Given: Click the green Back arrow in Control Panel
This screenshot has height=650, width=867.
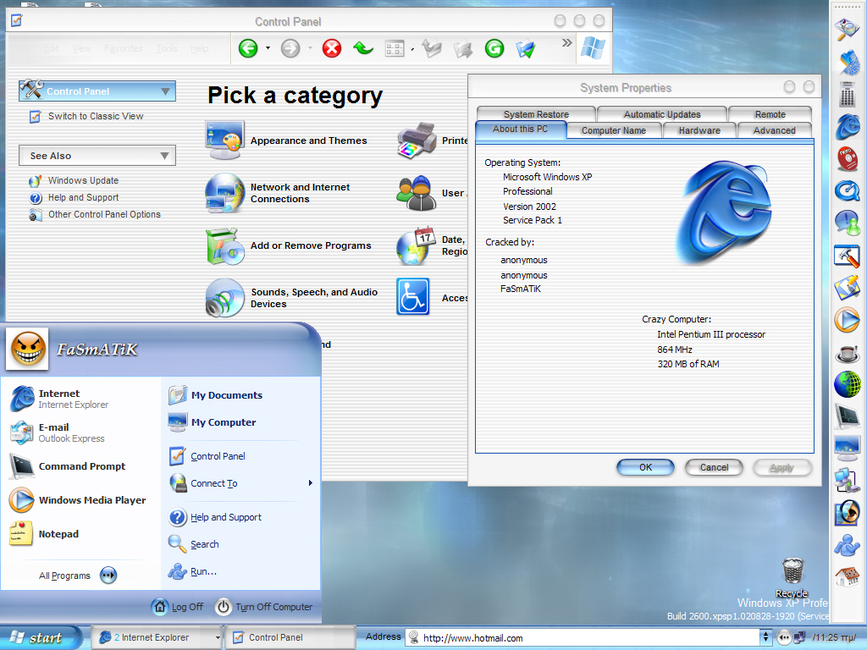Looking at the screenshot, I should coord(248,49).
